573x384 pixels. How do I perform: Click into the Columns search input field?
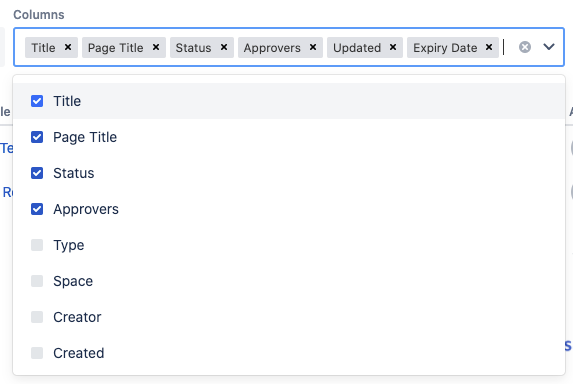pos(508,47)
